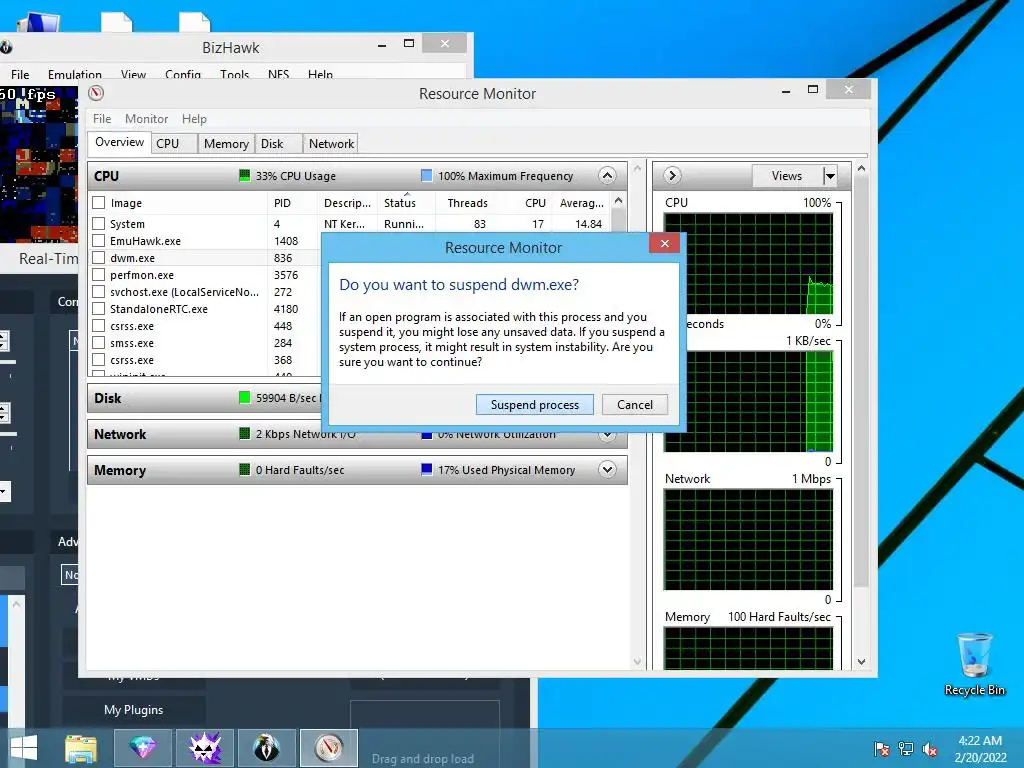Cancel the suspend dwm.exe dialog
Image resolution: width=1024 pixels, height=768 pixels.
click(x=635, y=405)
